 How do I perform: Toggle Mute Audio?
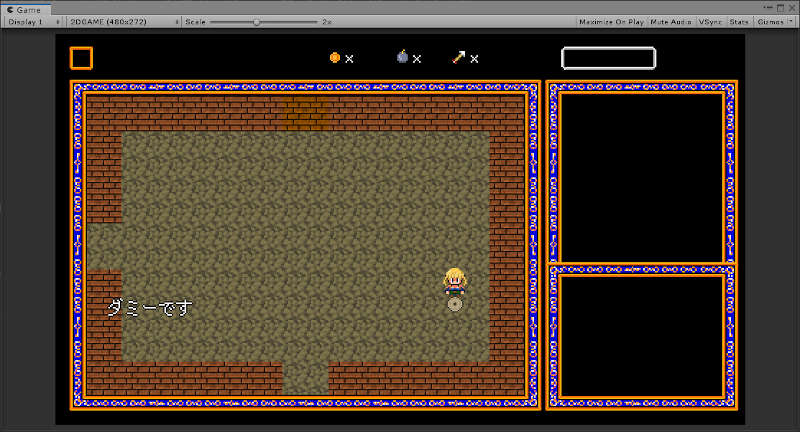[670, 22]
